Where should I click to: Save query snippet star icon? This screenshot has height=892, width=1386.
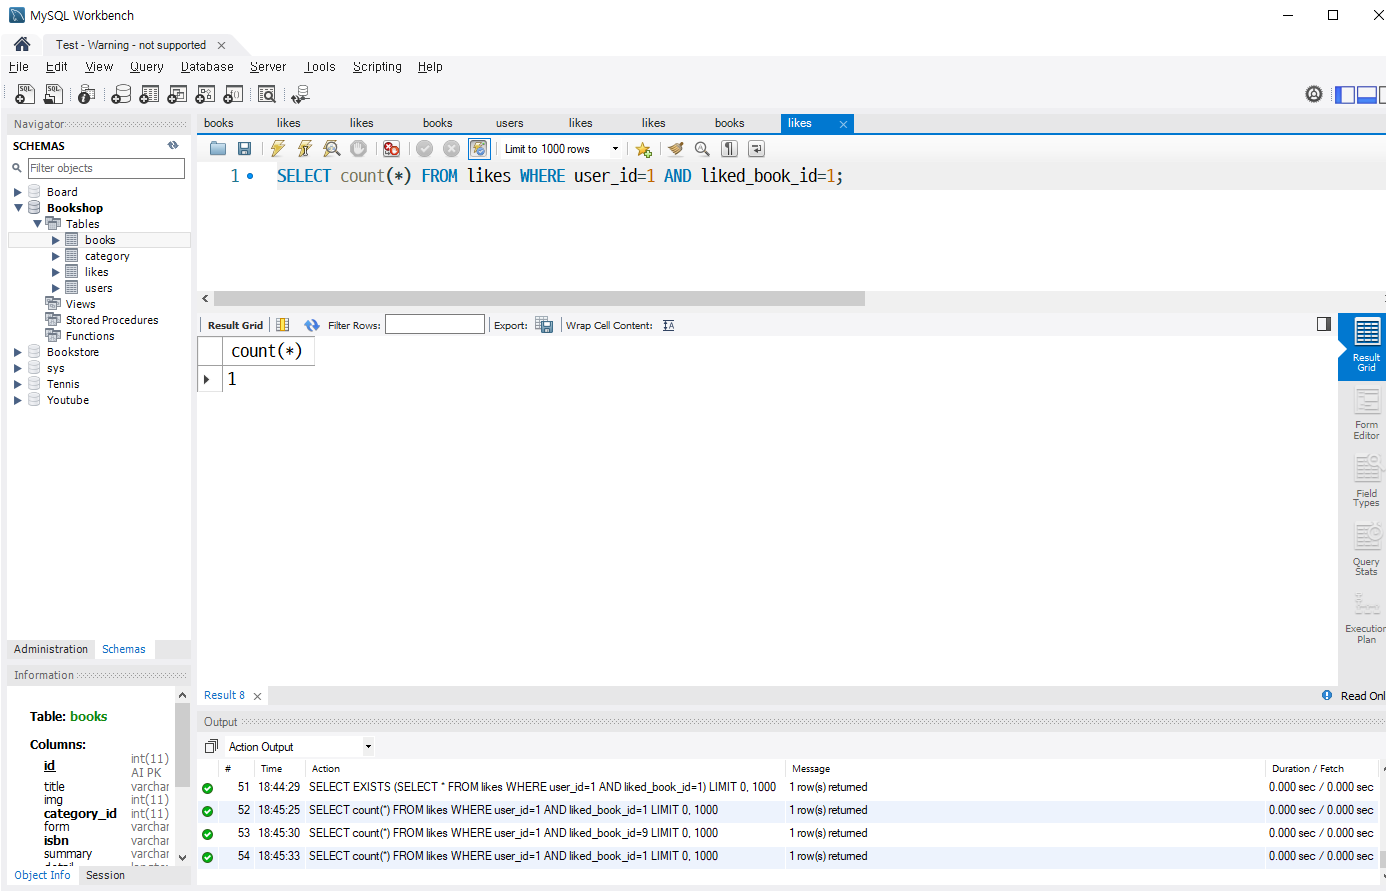click(643, 149)
